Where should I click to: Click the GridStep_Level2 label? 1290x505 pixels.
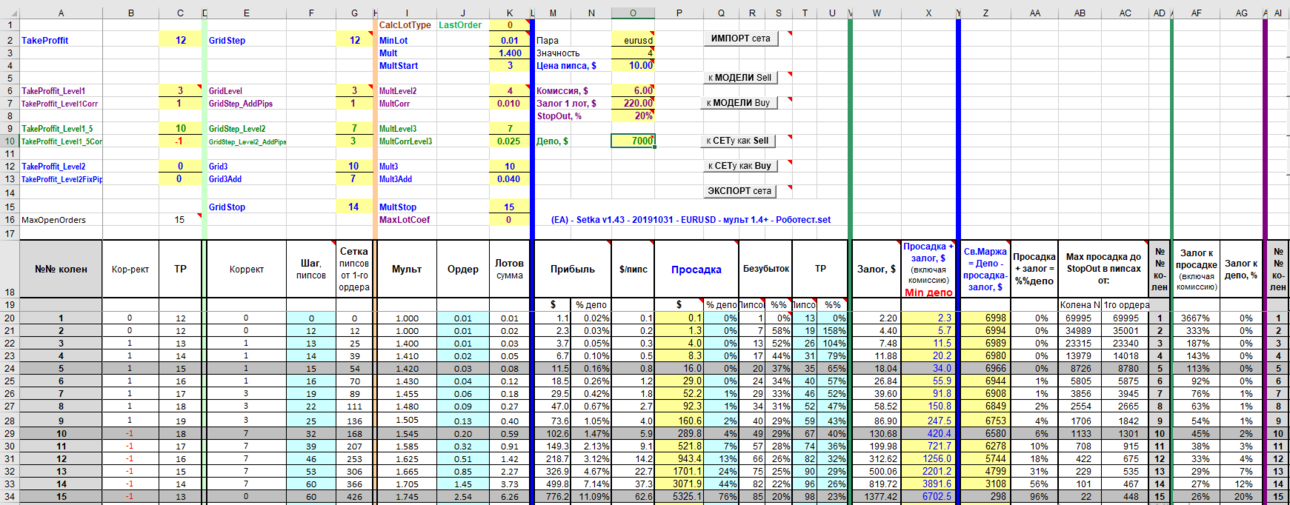(237, 128)
